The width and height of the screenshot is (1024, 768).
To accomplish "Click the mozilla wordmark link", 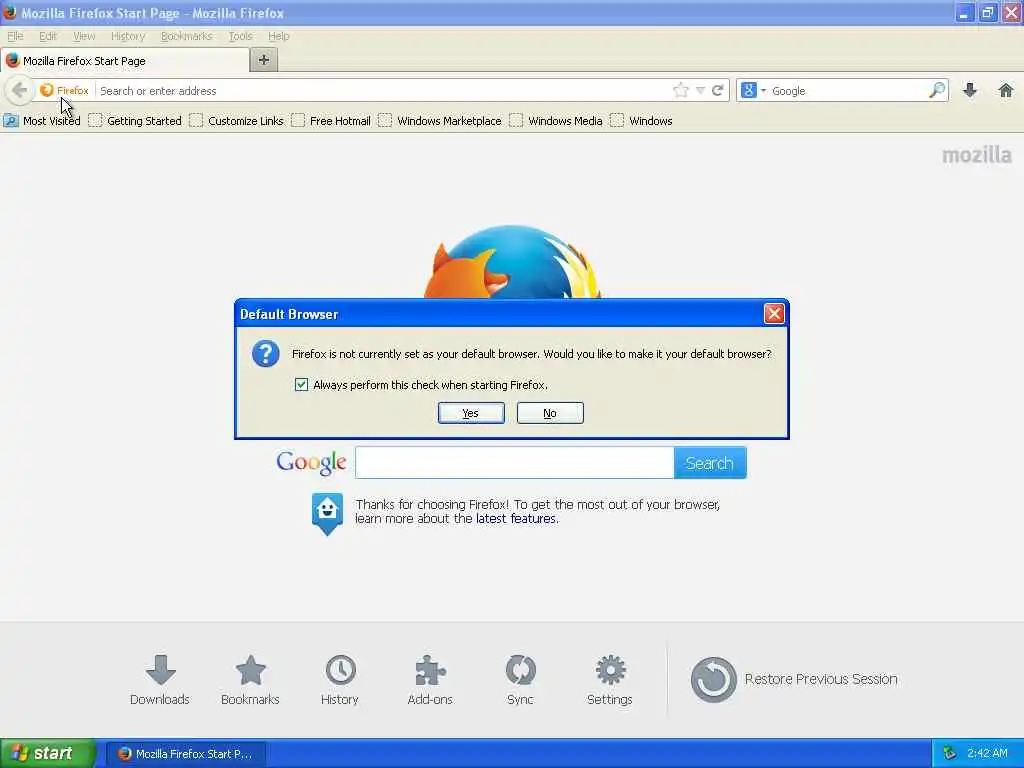I will pos(976,155).
